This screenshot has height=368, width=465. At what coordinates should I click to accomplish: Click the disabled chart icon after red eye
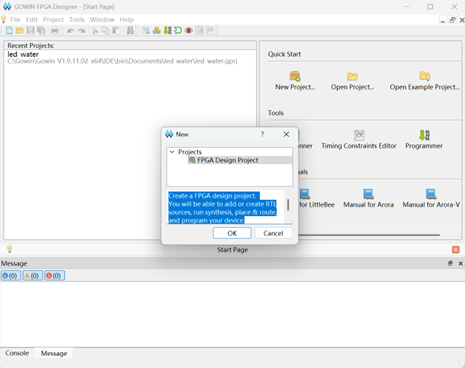pos(199,31)
